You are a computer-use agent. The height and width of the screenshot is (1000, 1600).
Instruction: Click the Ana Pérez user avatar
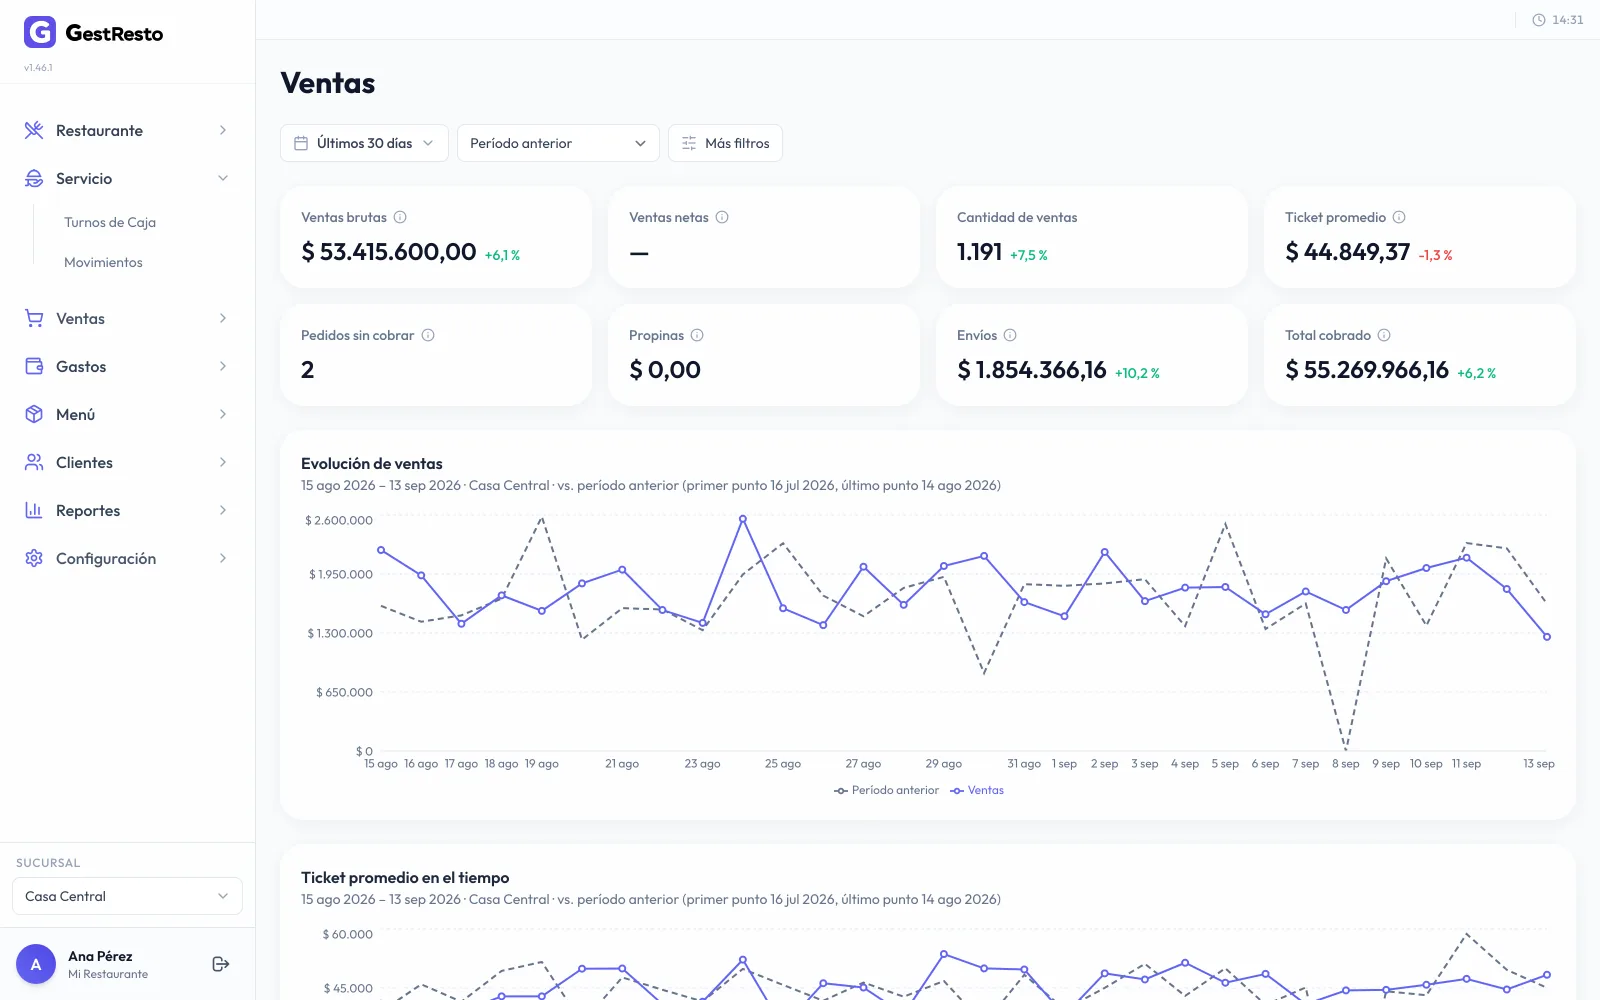point(36,964)
